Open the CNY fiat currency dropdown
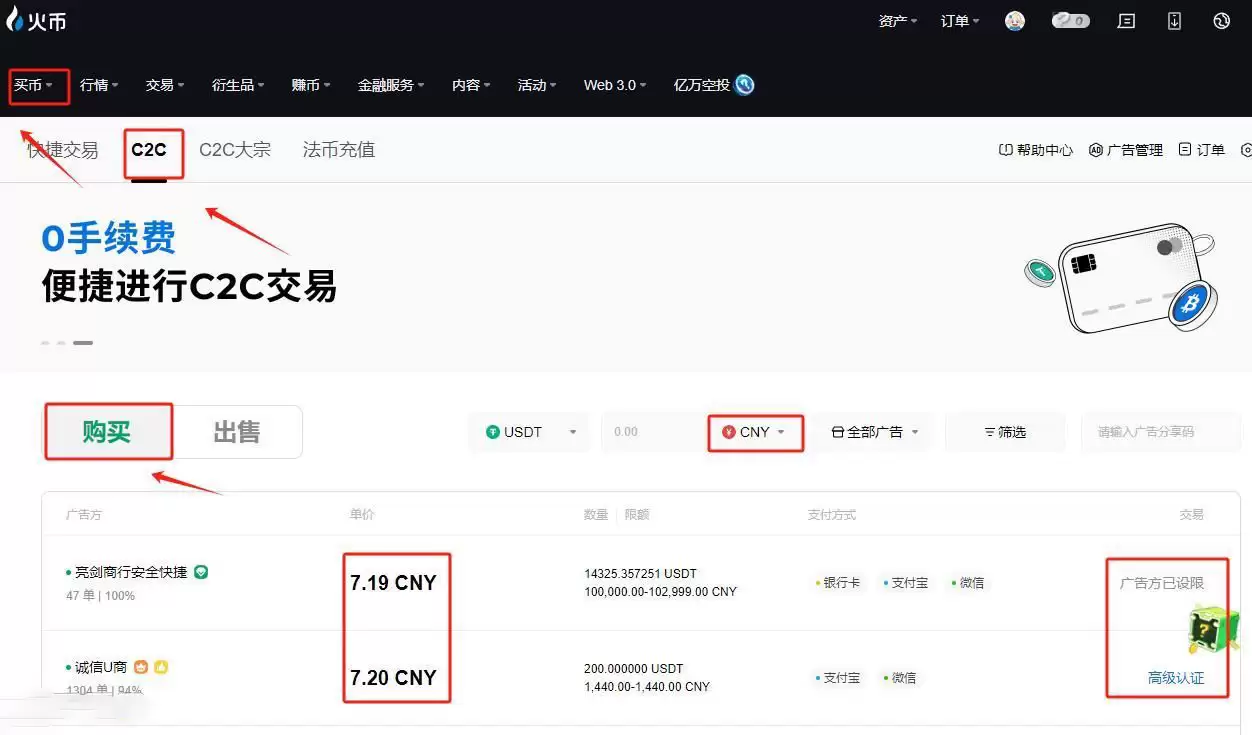Screen dimensions: 1252x735 [755, 431]
